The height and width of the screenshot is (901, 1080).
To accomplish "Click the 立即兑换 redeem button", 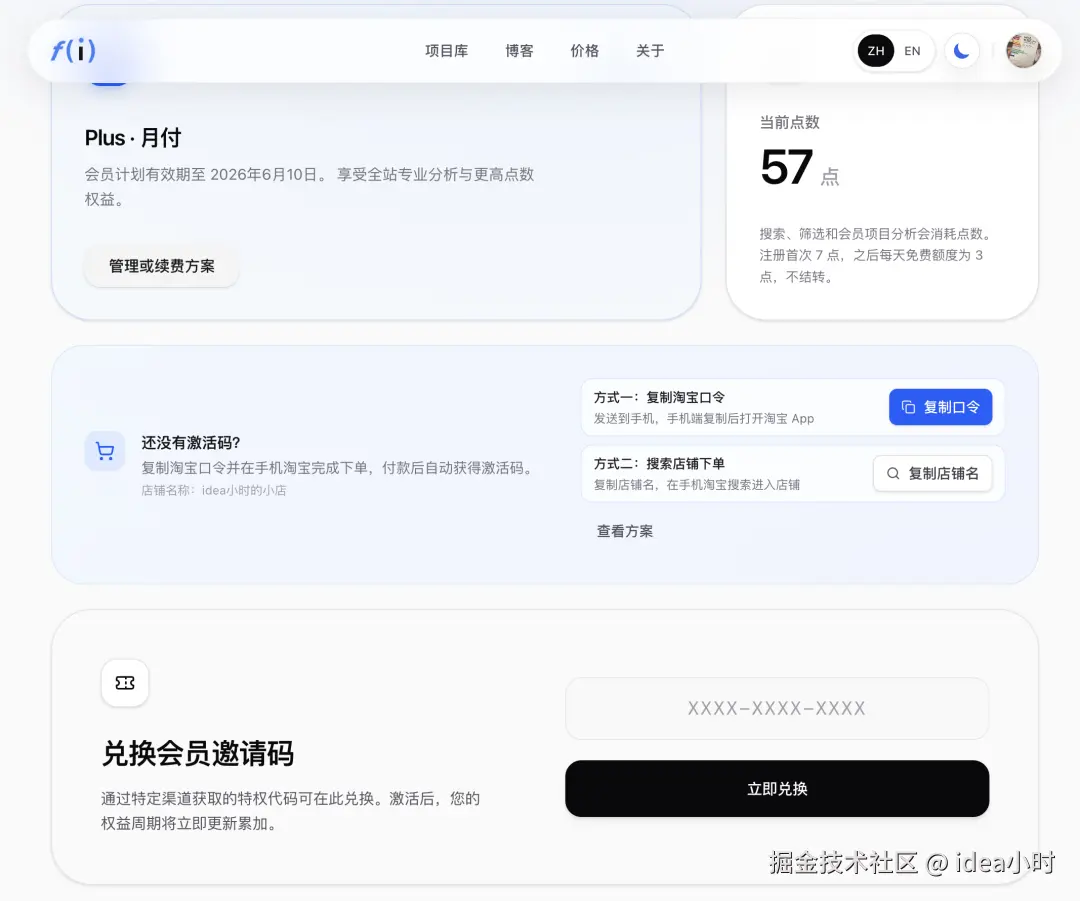I will pyautogui.click(x=777, y=788).
